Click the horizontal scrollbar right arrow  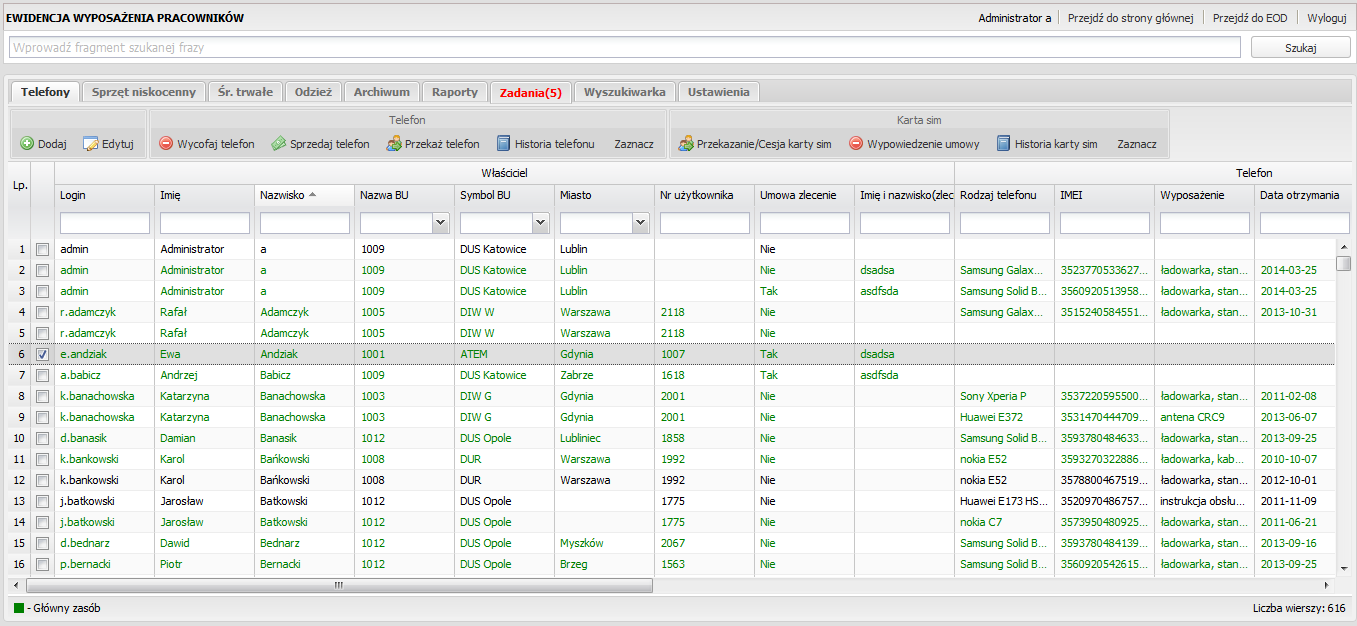tap(1328, 585)
